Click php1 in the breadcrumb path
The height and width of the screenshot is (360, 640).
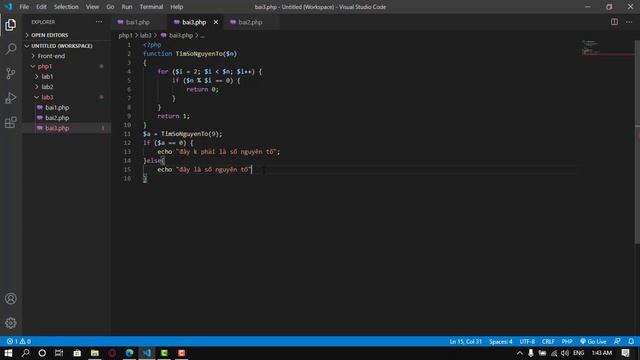(125, 36)
